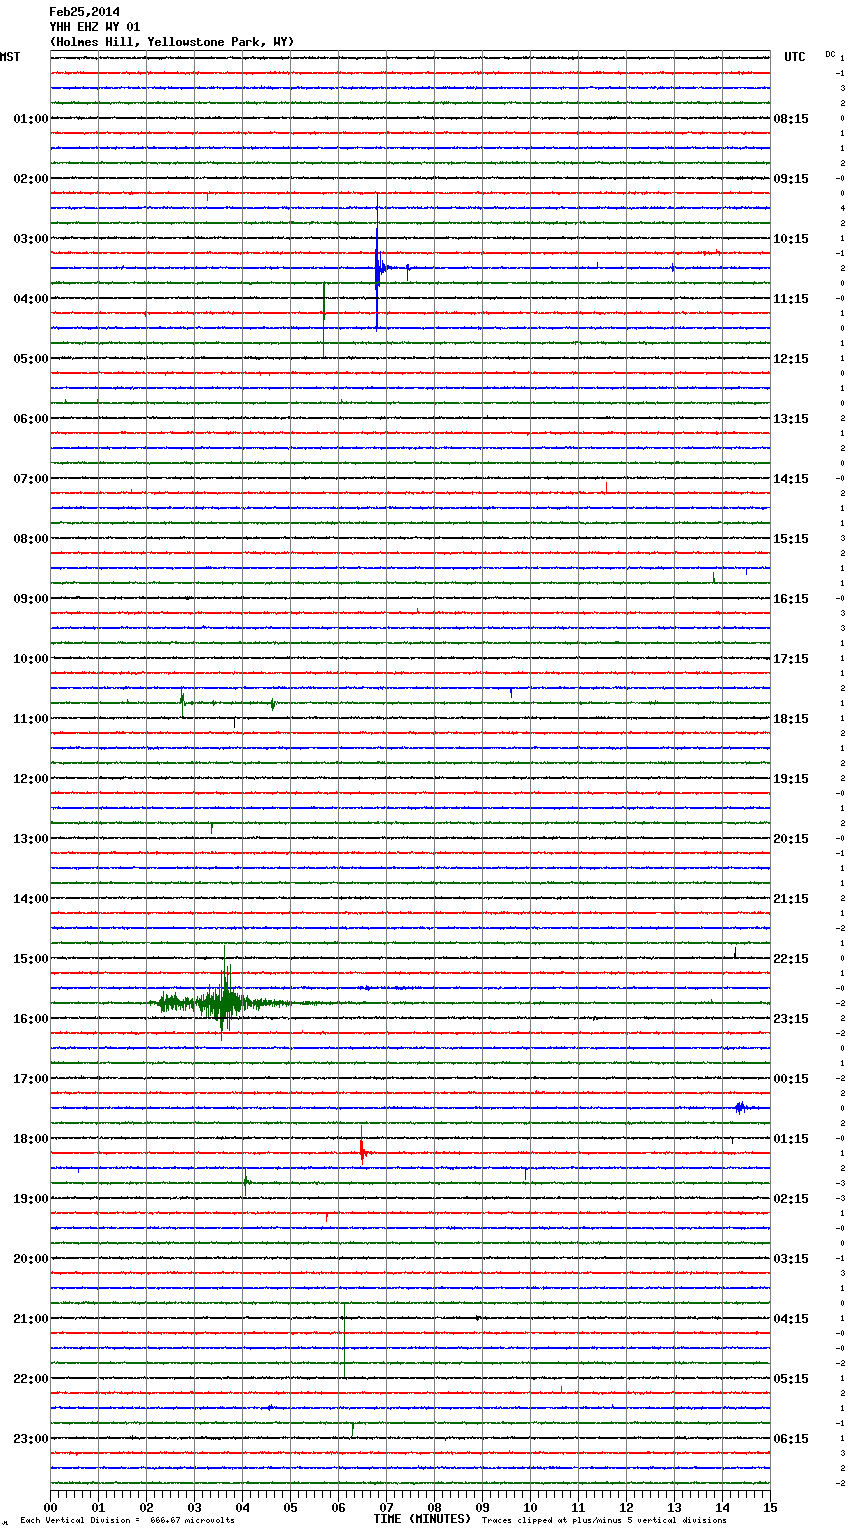
Task: Select the 01:00 MST time label
Action: [x=31, y=119]
